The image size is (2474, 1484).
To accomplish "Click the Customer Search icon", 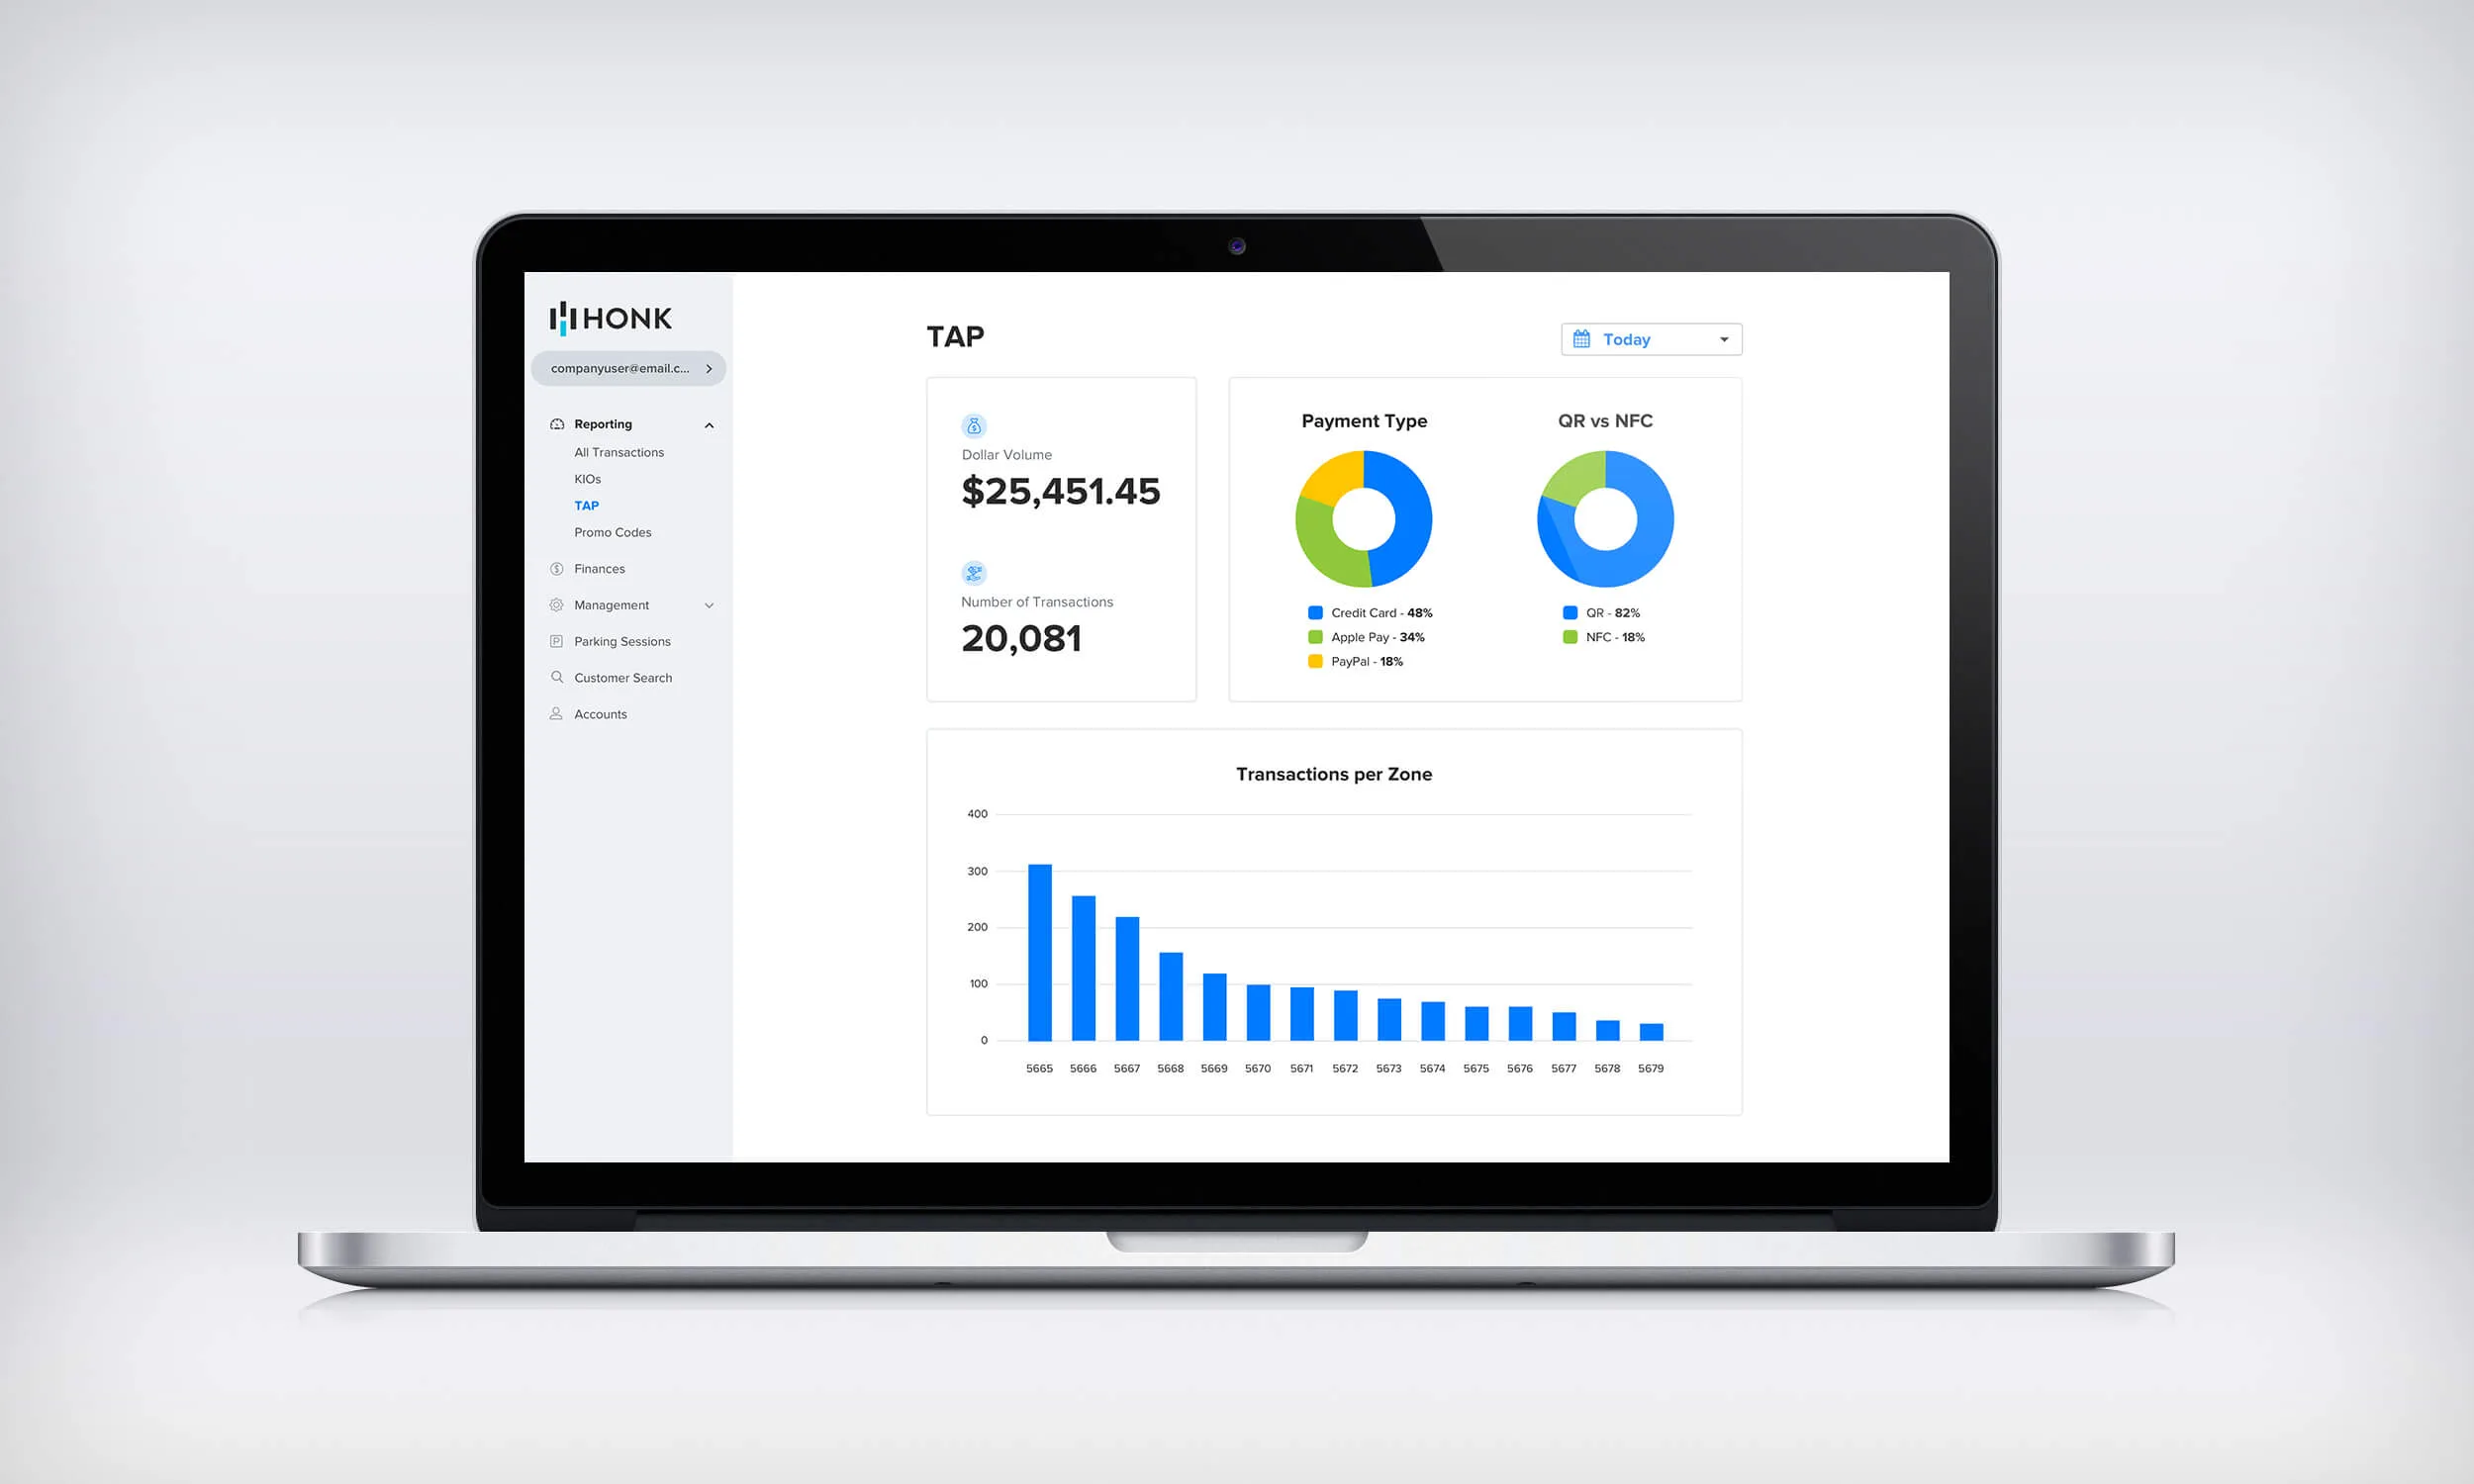I will pyautogui.click(x=553, y=677).
